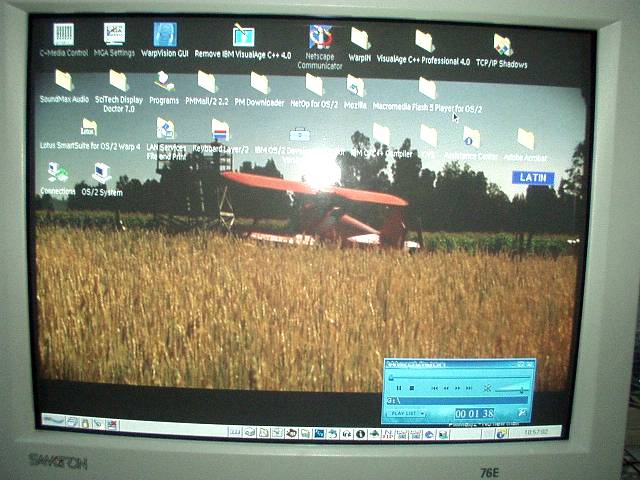This screenshot has height=480, width=640.
Task: Open the C-Media Control icon
Action: pyautogui.click(x=64, y=35)
